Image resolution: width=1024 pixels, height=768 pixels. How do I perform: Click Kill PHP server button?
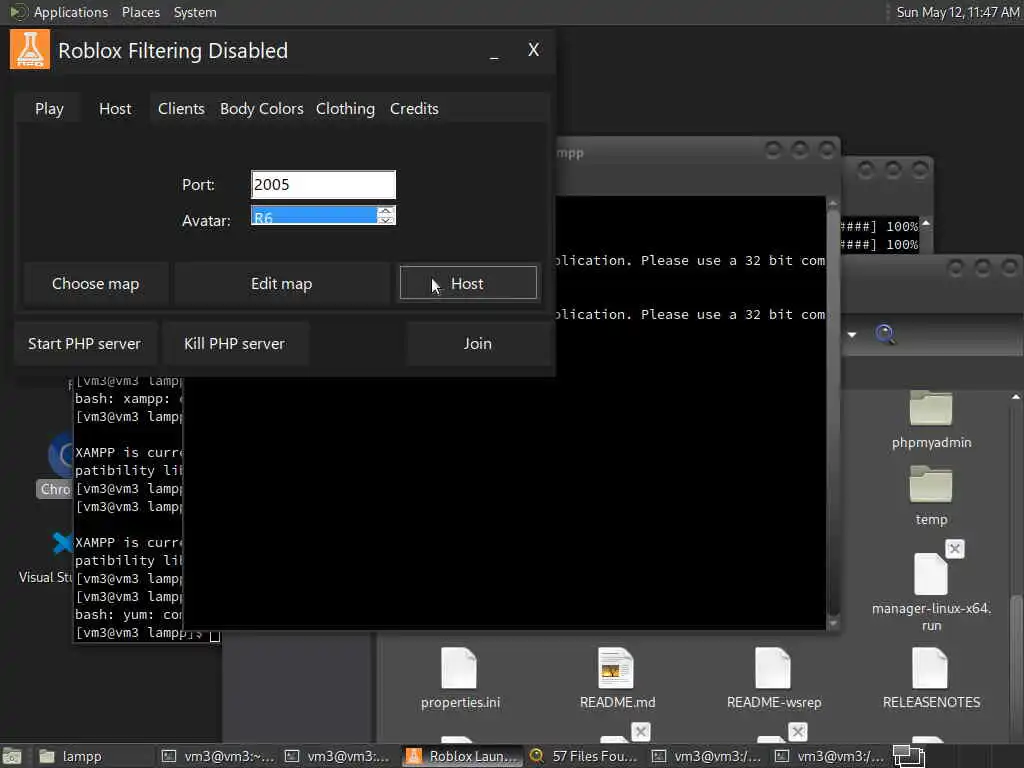[x=234, y=344]
